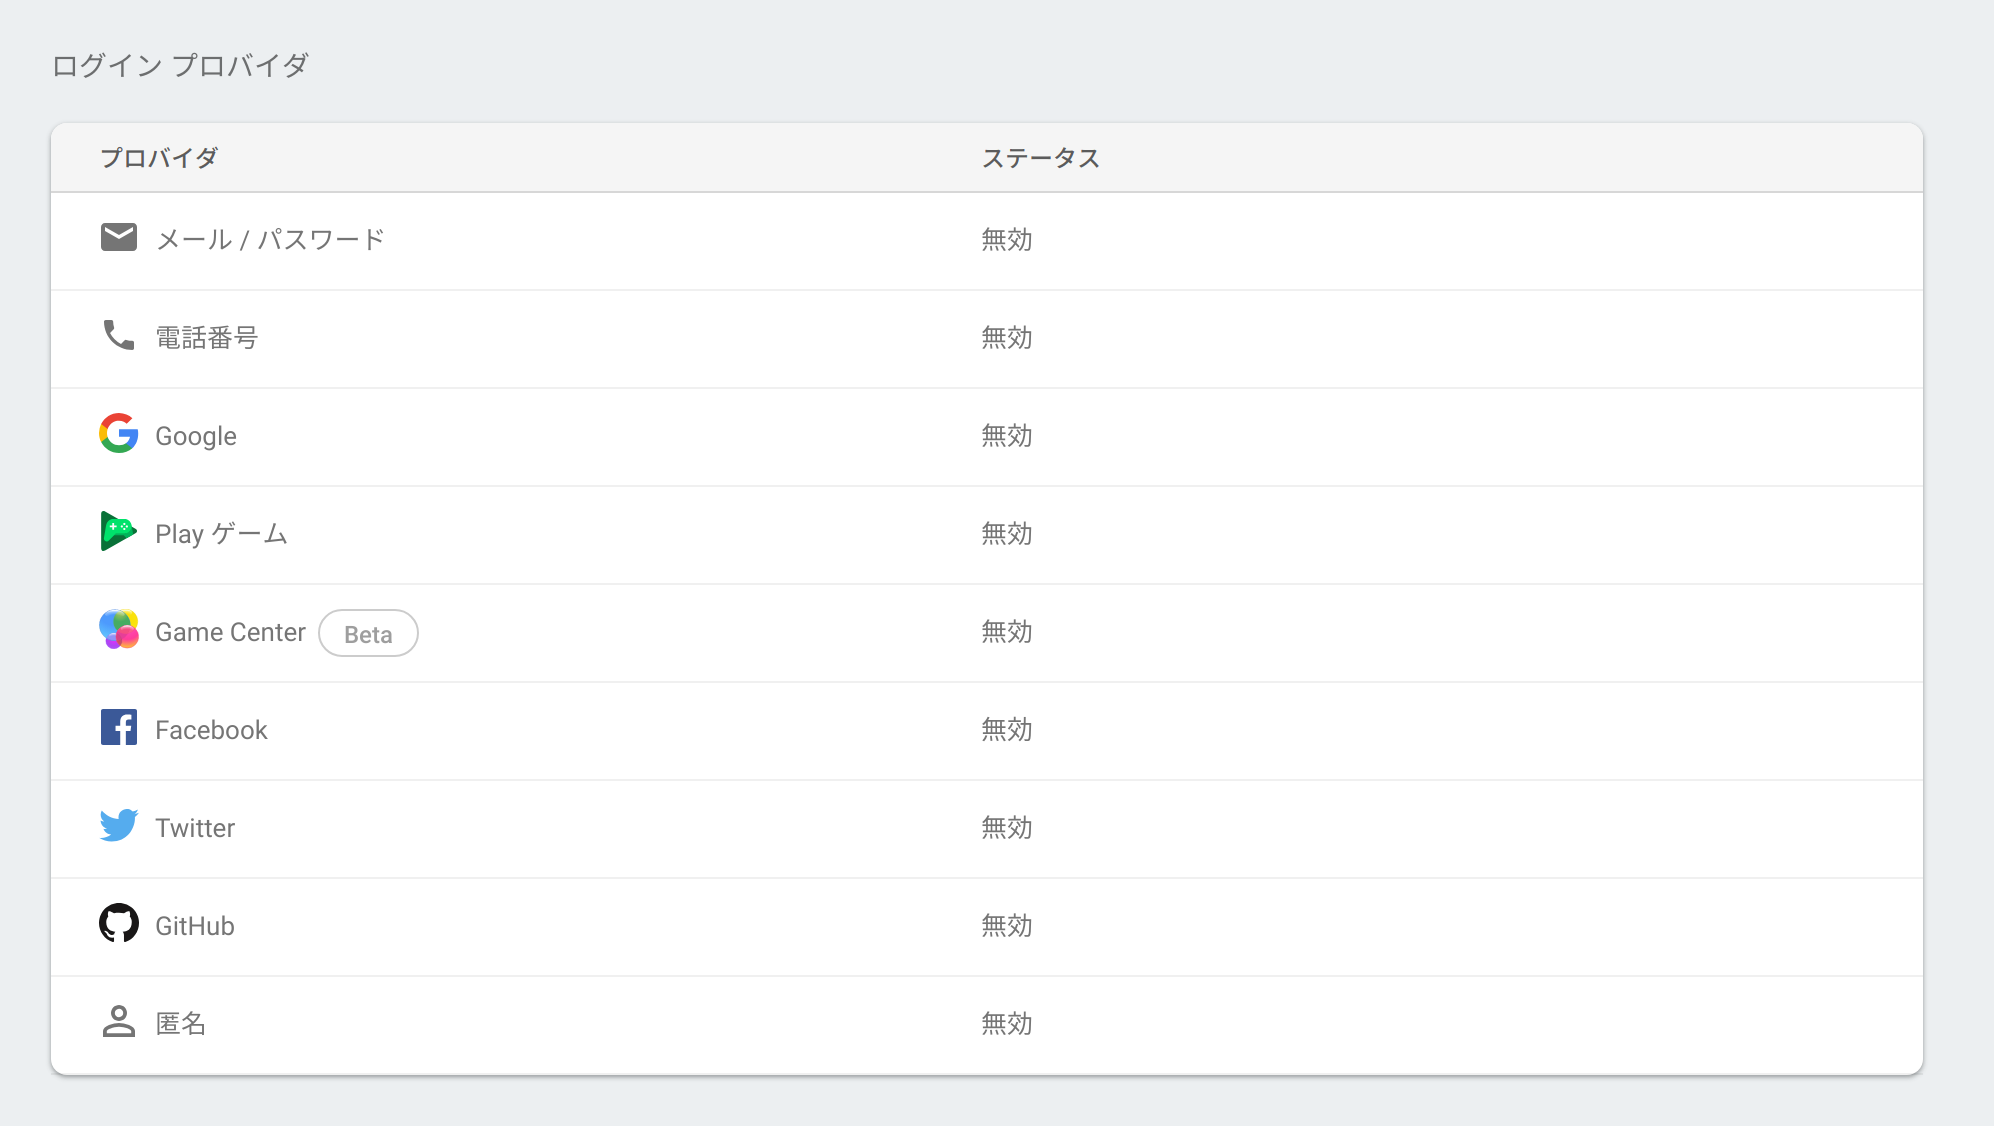Click the プロバイダ column header
Screen dimensions: 1994x1126
[x=159, y=157]
